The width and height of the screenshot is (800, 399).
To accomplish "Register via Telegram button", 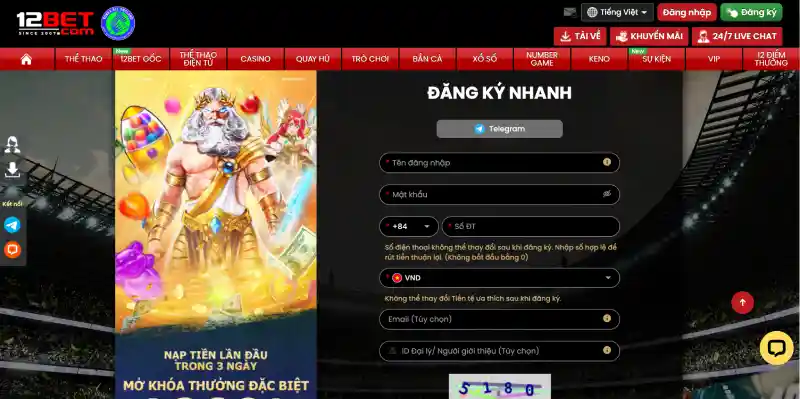I will (499, 129).
